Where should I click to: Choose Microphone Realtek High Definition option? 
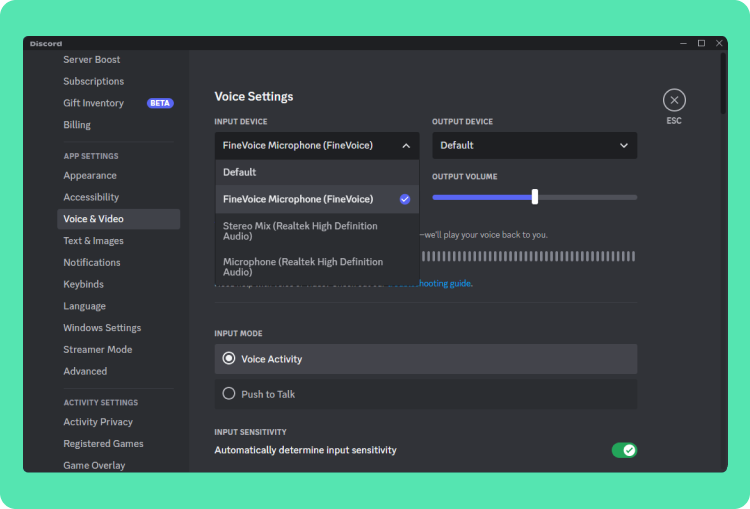tap(317, 267)
